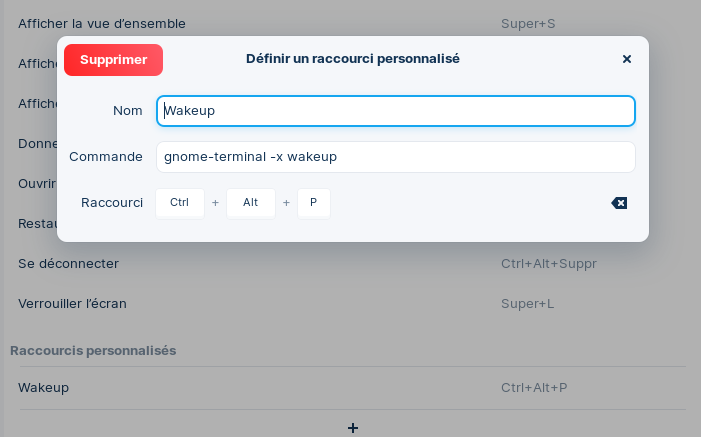Focus the Nom field containing Wakeup
Screen dimensions: 701x437
pos(395,111)
